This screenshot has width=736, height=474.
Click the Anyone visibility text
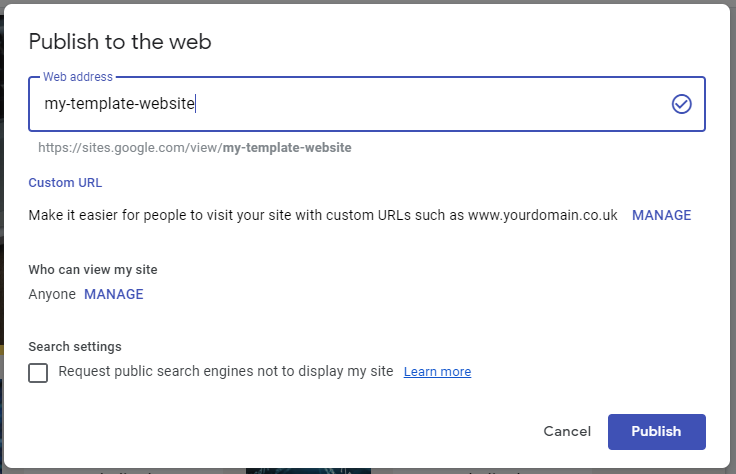(52, 294)
